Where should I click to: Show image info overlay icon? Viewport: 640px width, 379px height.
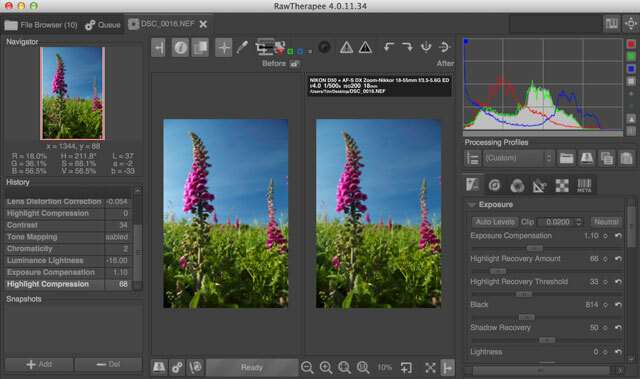pyautogui.click(x=180, y=48)
